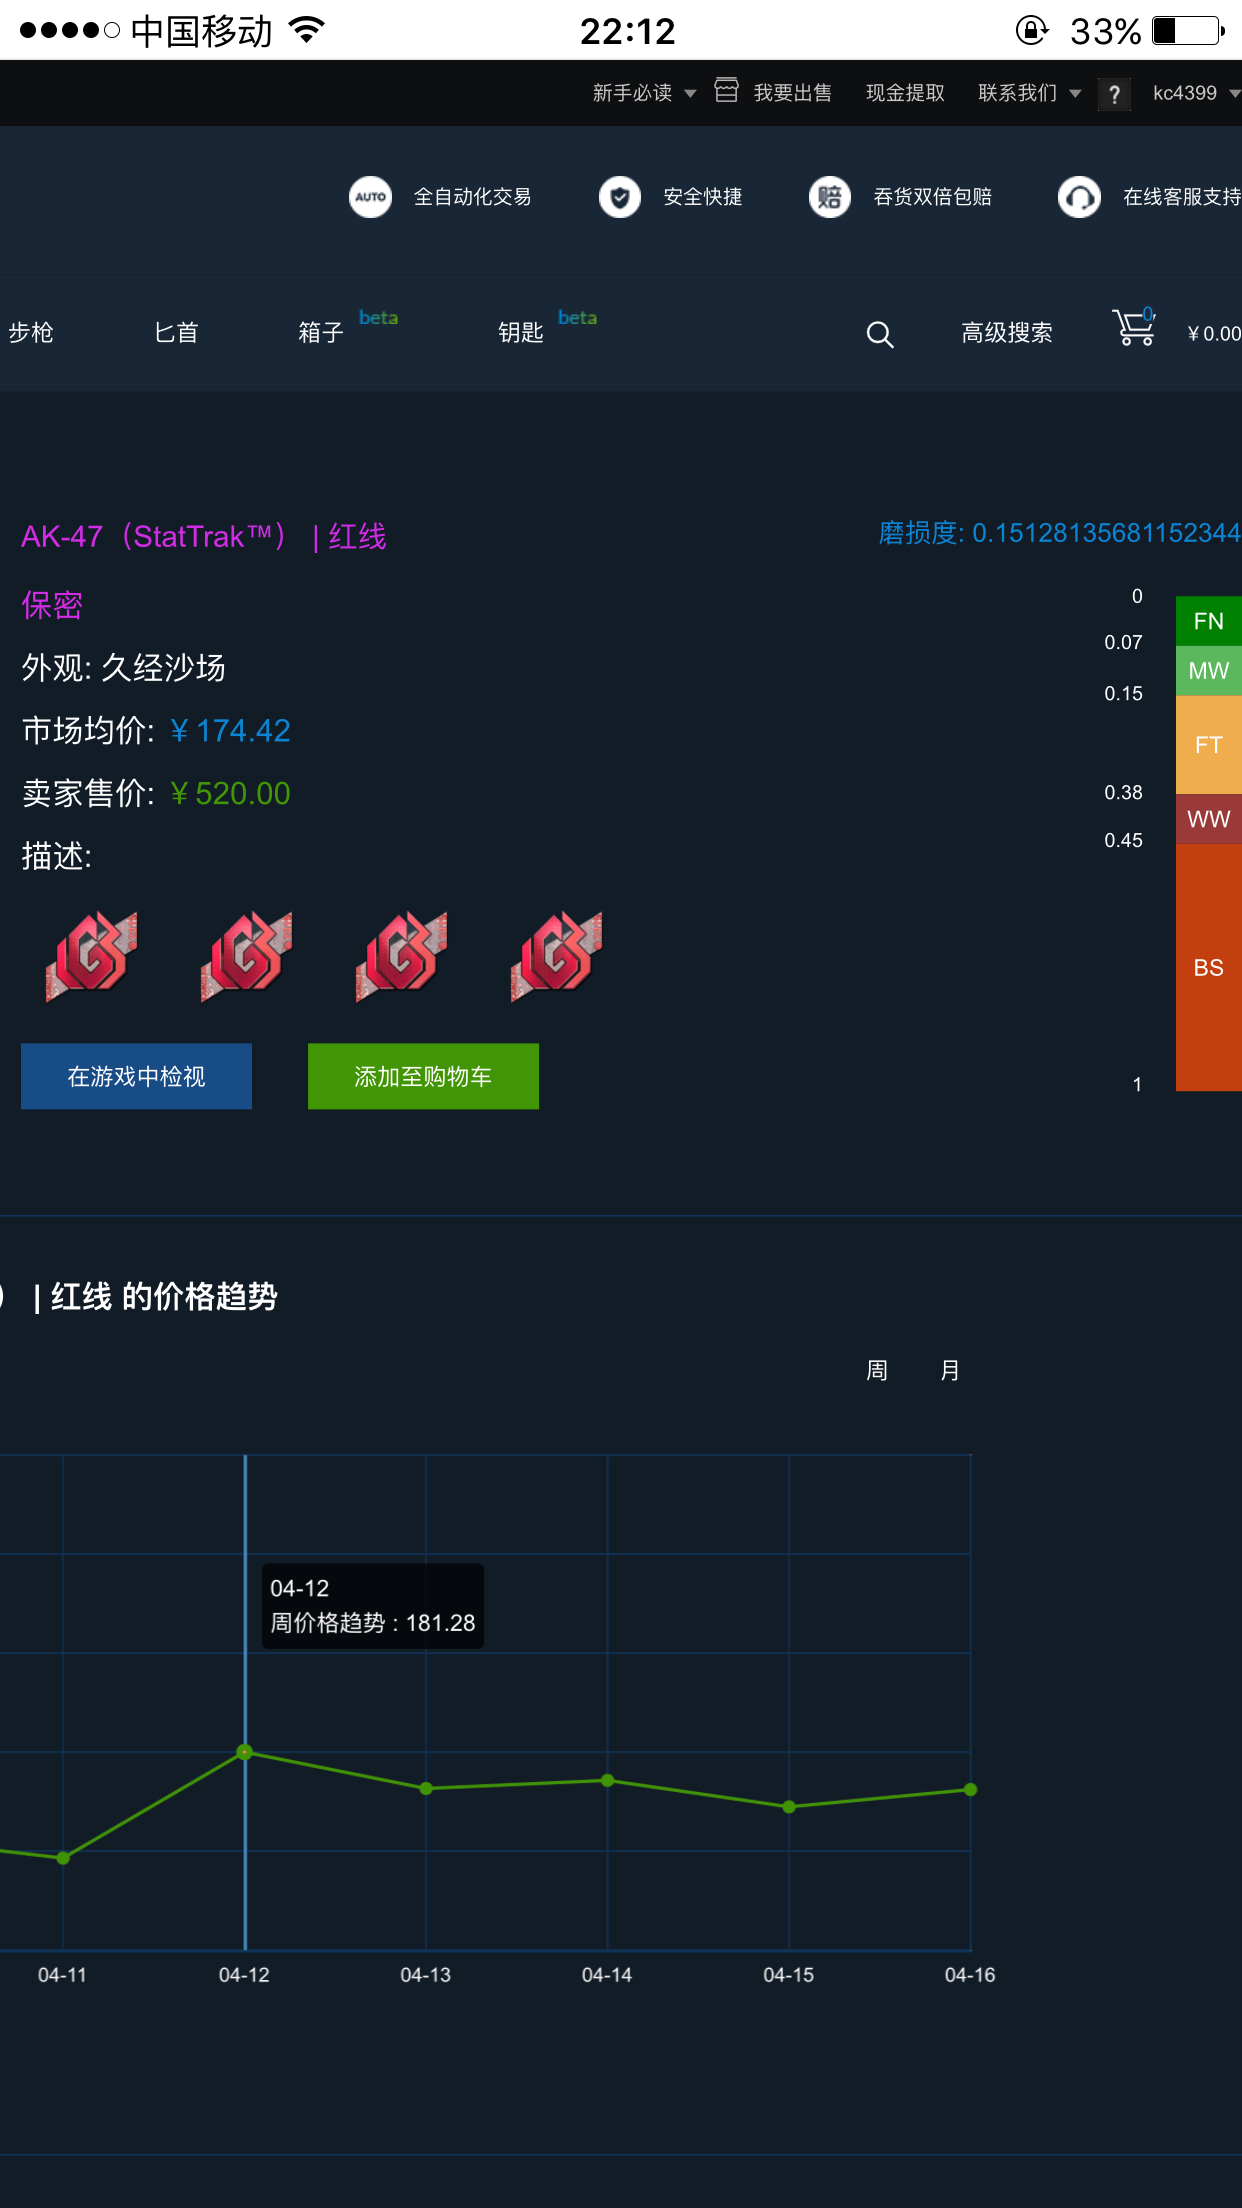Expand the 联系我们 dropdown
Image resolution: width=1242 pixels, height=2208 pixels.
click(1029, 93)
